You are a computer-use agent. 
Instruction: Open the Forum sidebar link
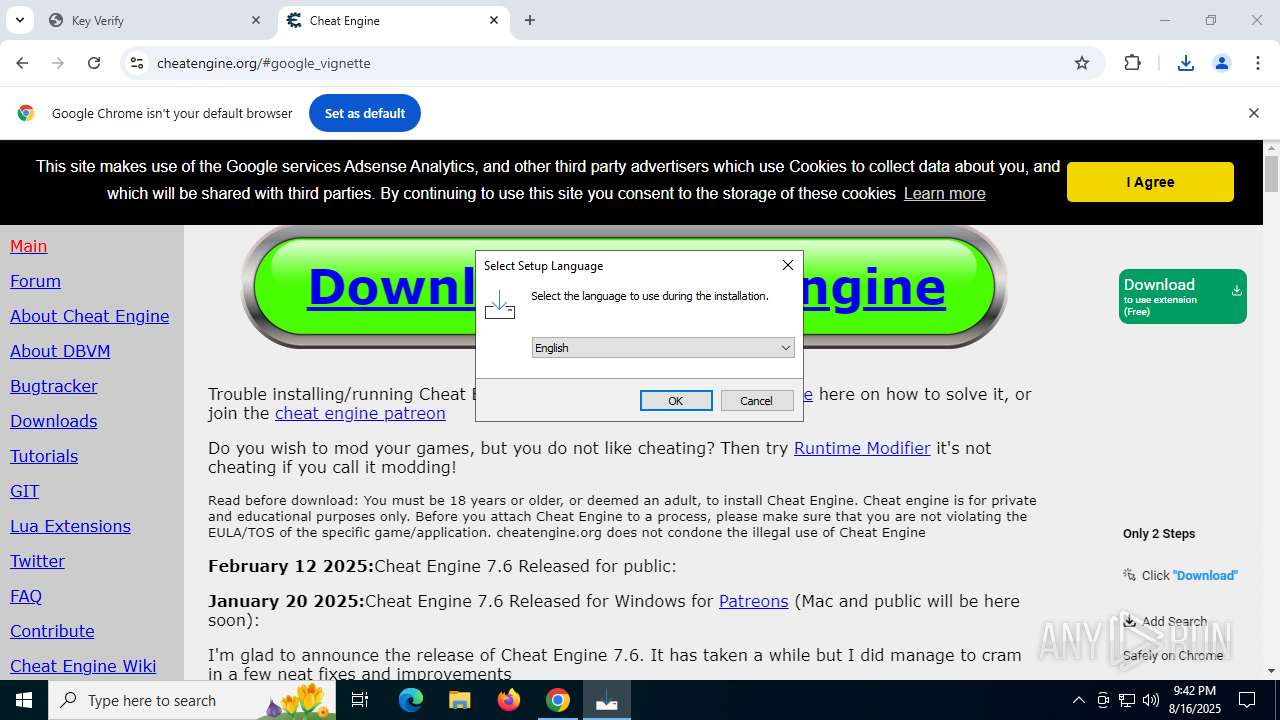point(35,281)
